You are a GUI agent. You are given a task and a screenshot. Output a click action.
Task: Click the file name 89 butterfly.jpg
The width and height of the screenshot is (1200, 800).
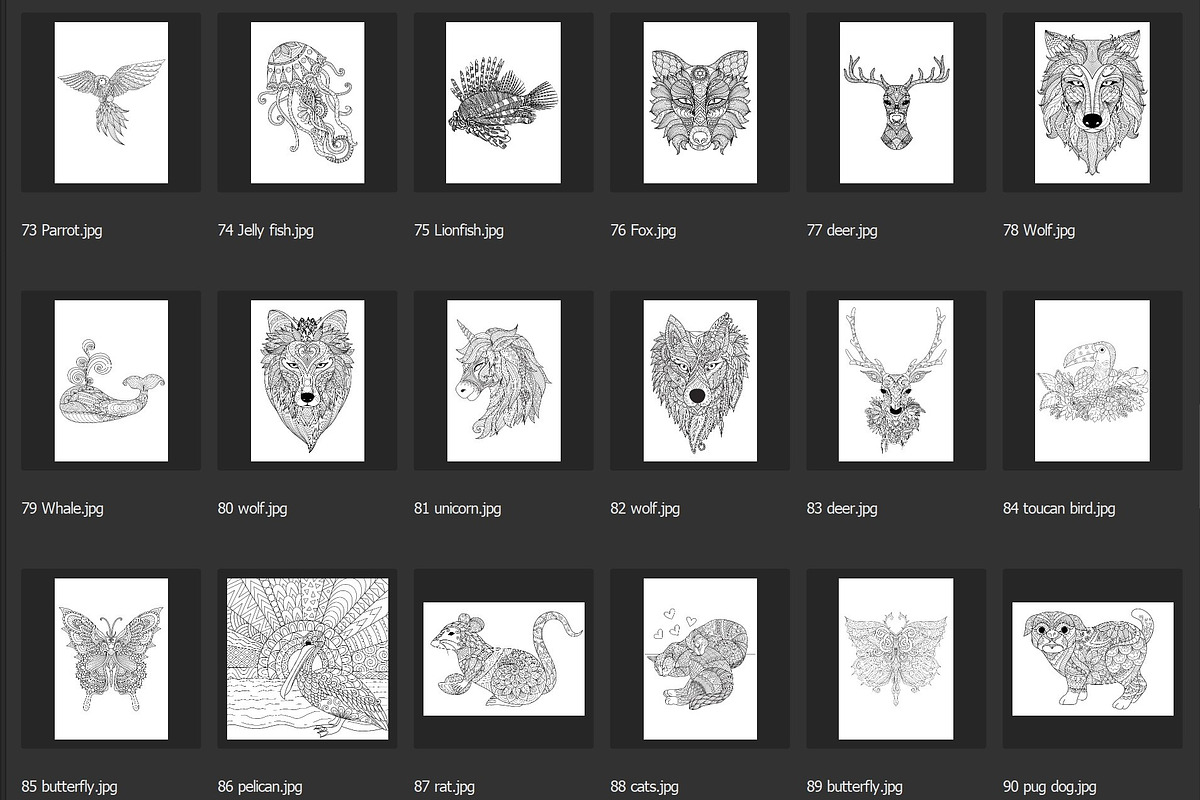click(855, 787)
